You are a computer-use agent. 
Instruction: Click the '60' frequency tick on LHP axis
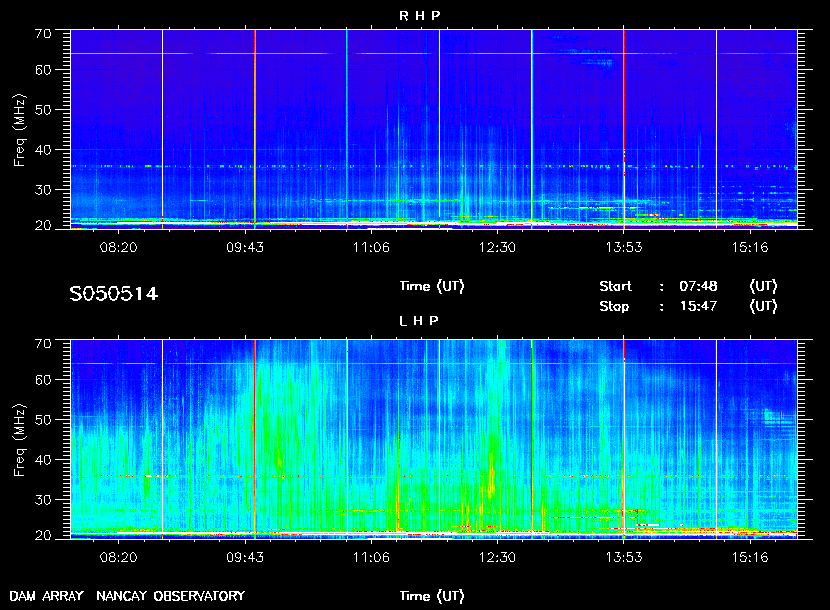click(x=43, y=380)
